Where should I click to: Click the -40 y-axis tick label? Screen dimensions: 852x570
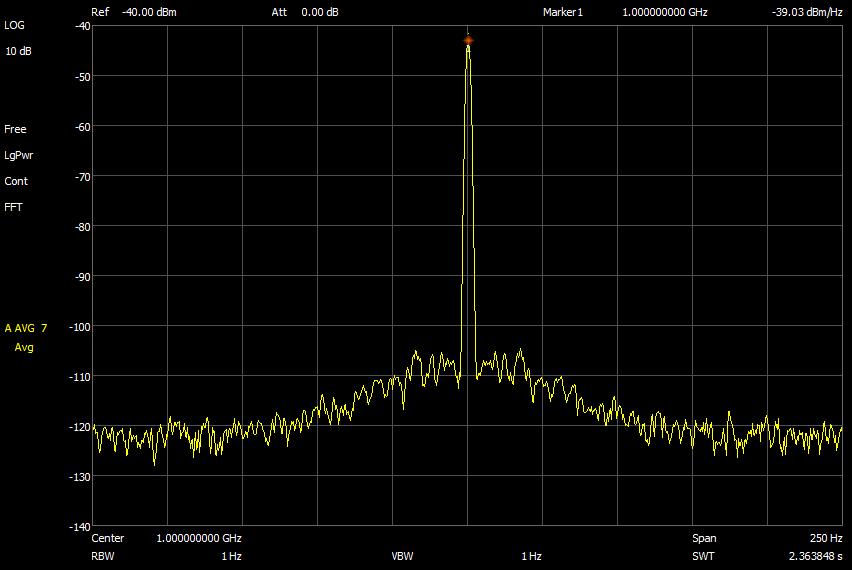pos(82,26)
